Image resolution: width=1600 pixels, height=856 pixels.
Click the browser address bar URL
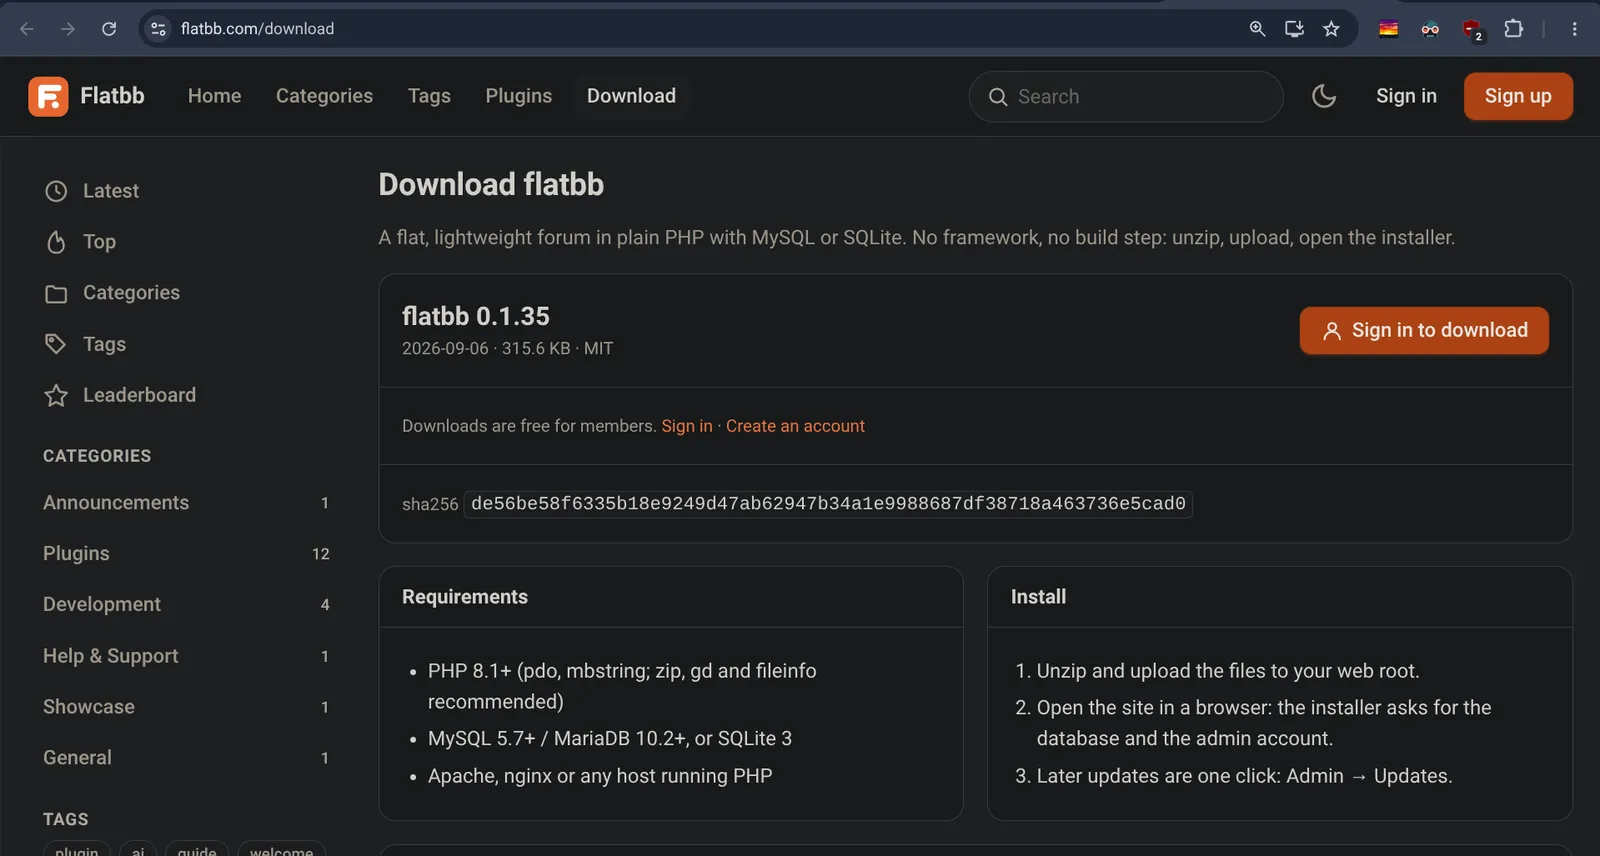point(257,29)
